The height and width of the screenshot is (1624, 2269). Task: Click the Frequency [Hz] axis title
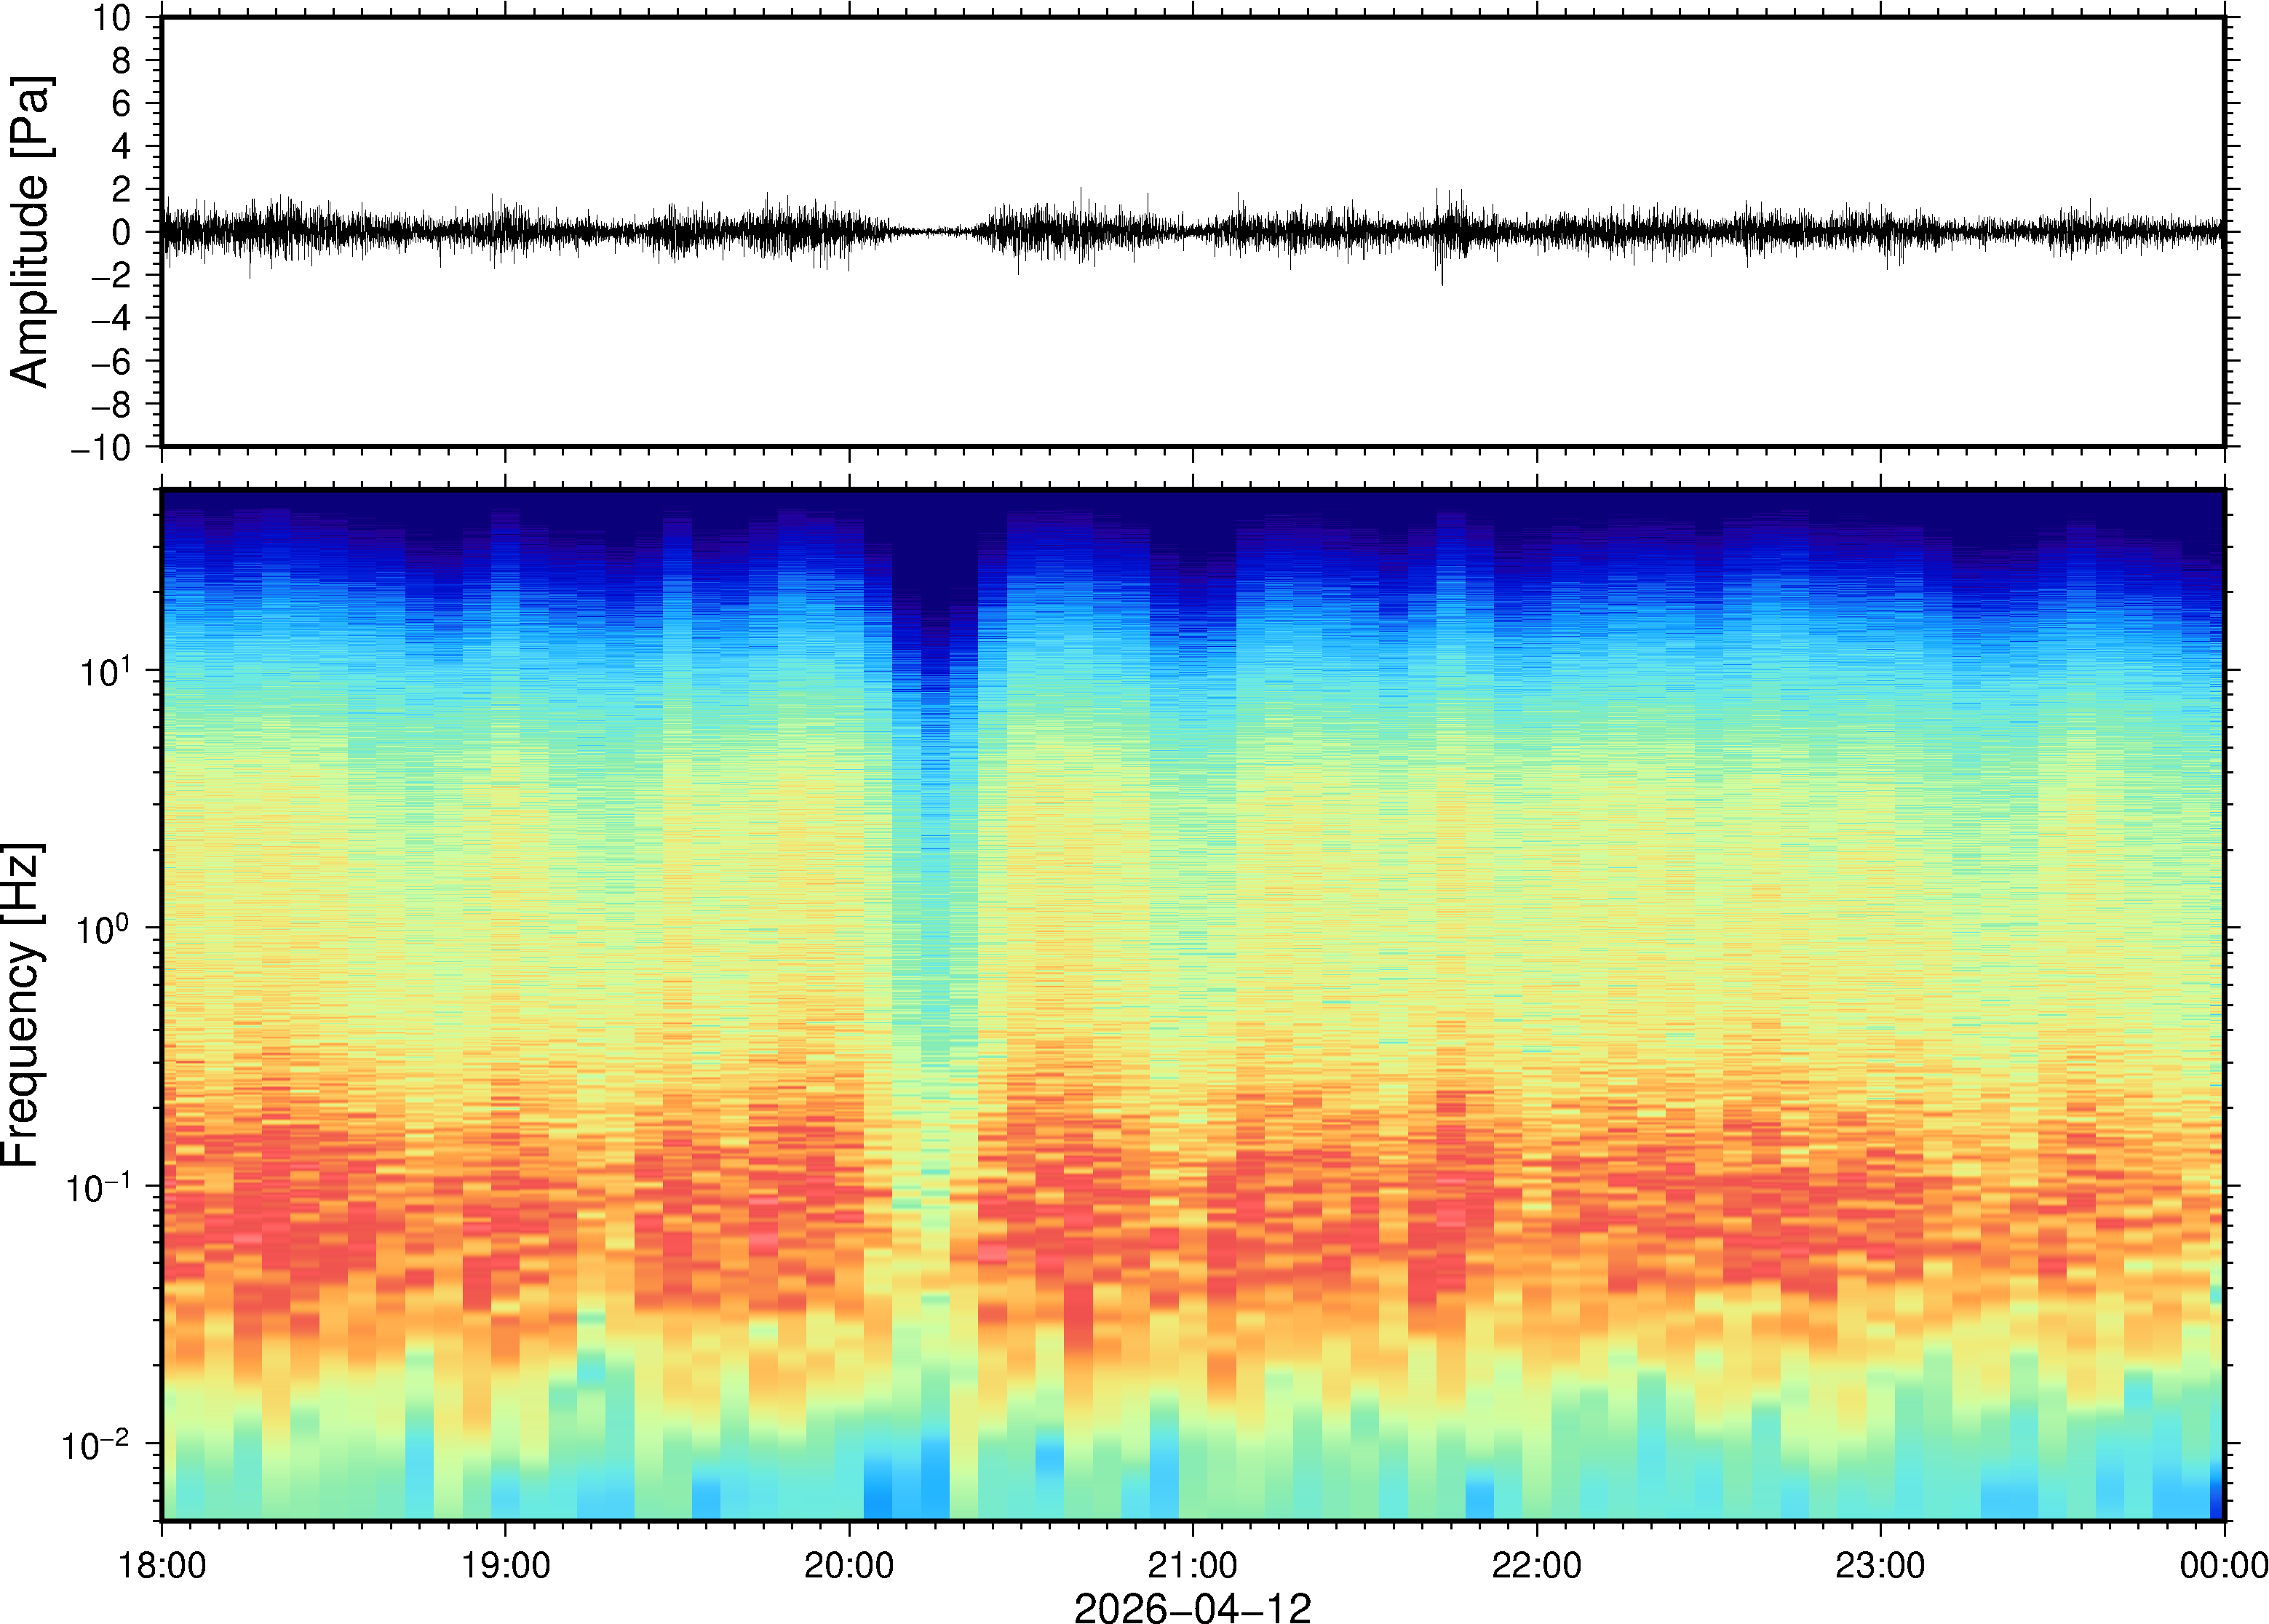point(22,1004)
